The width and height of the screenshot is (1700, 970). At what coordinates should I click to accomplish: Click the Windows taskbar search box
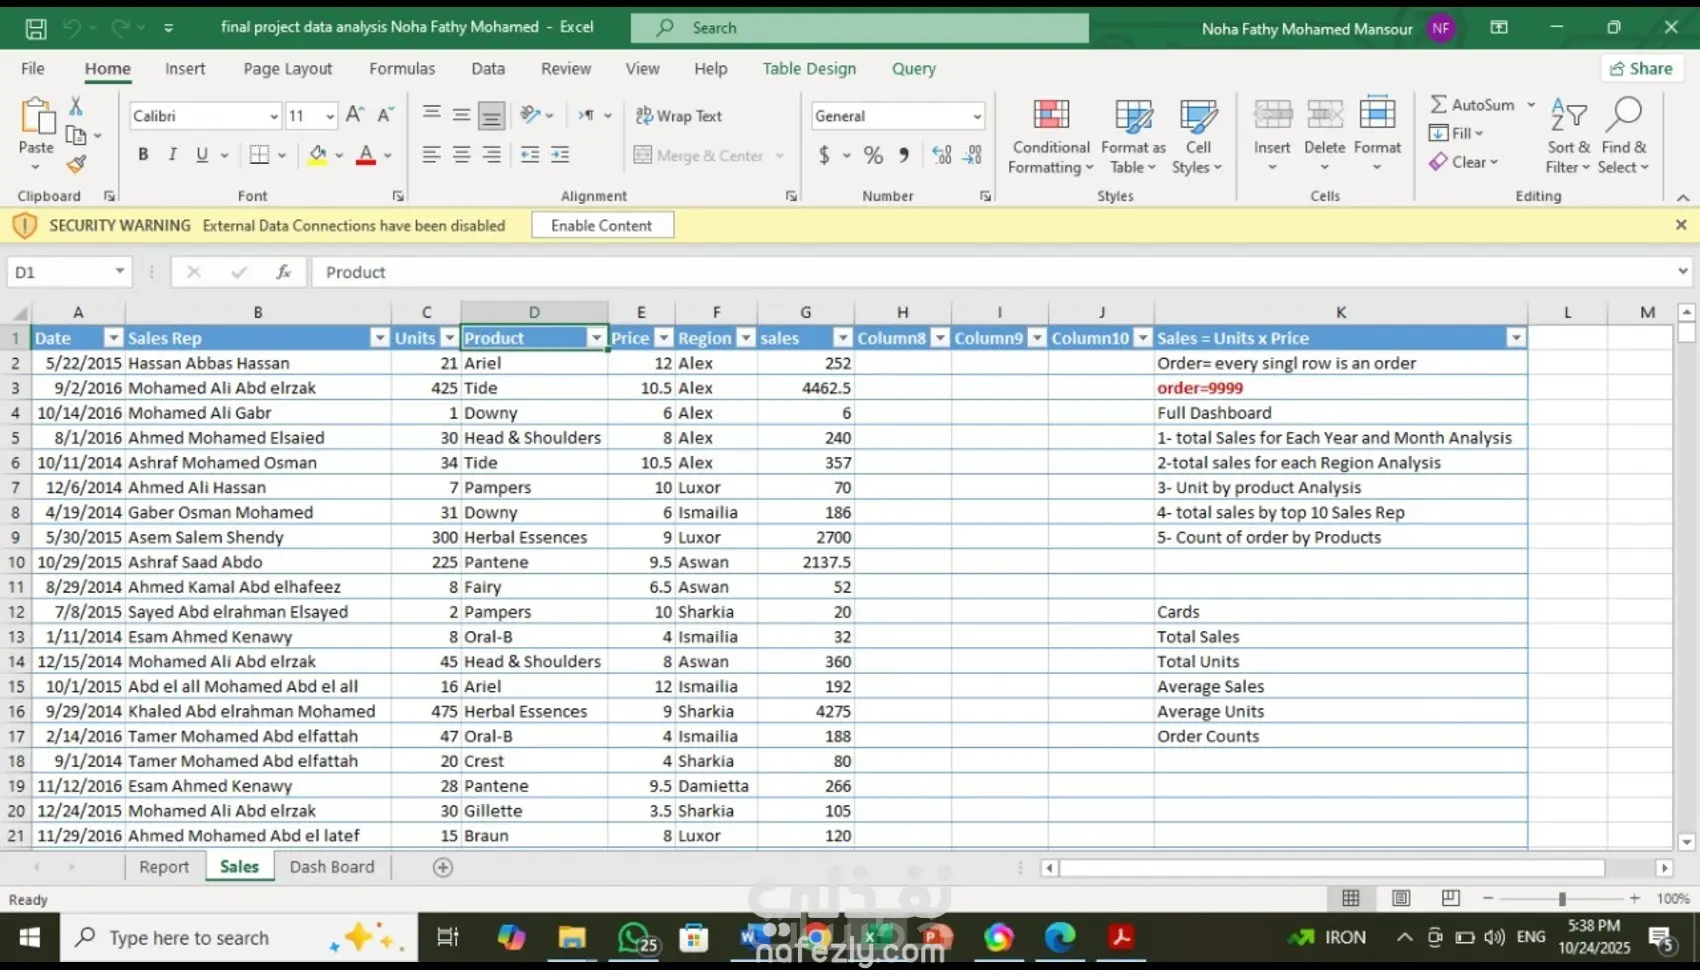coord(240,938)
